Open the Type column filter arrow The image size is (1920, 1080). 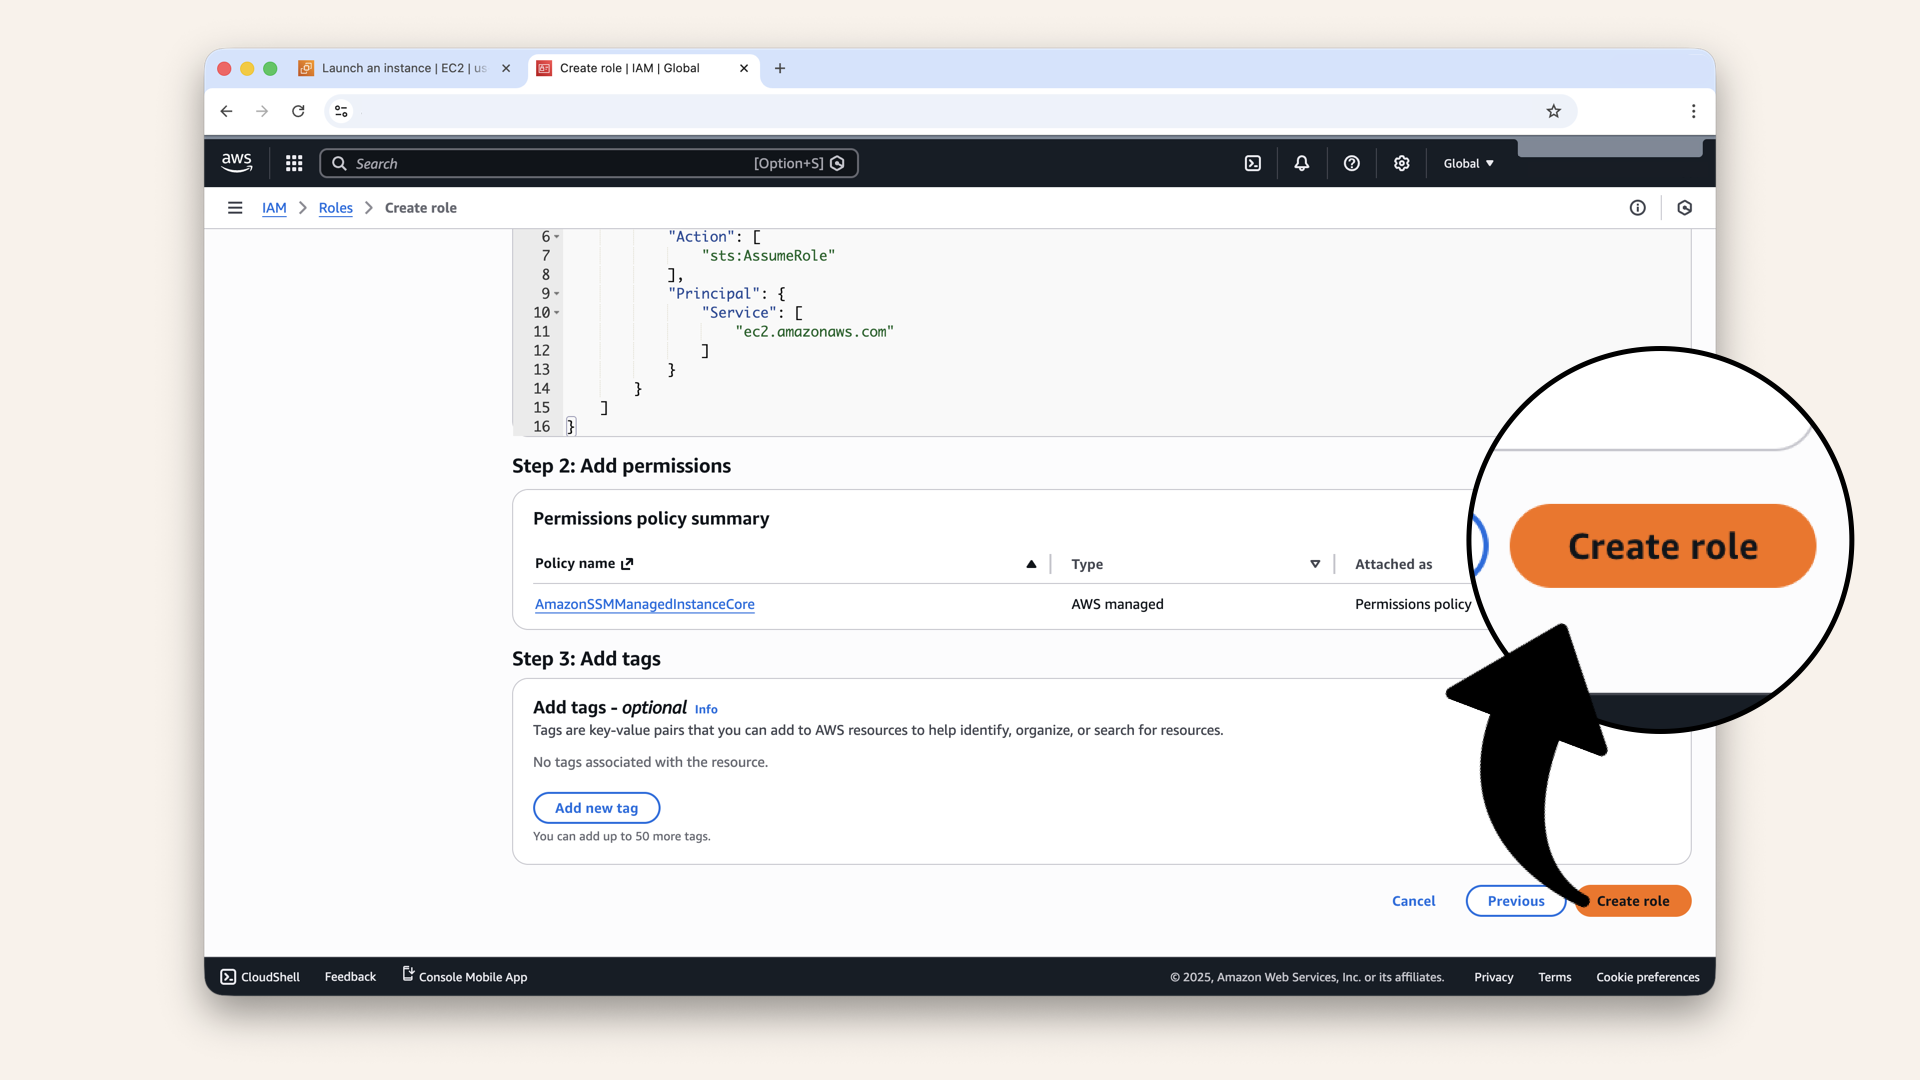coord(1315,564)
